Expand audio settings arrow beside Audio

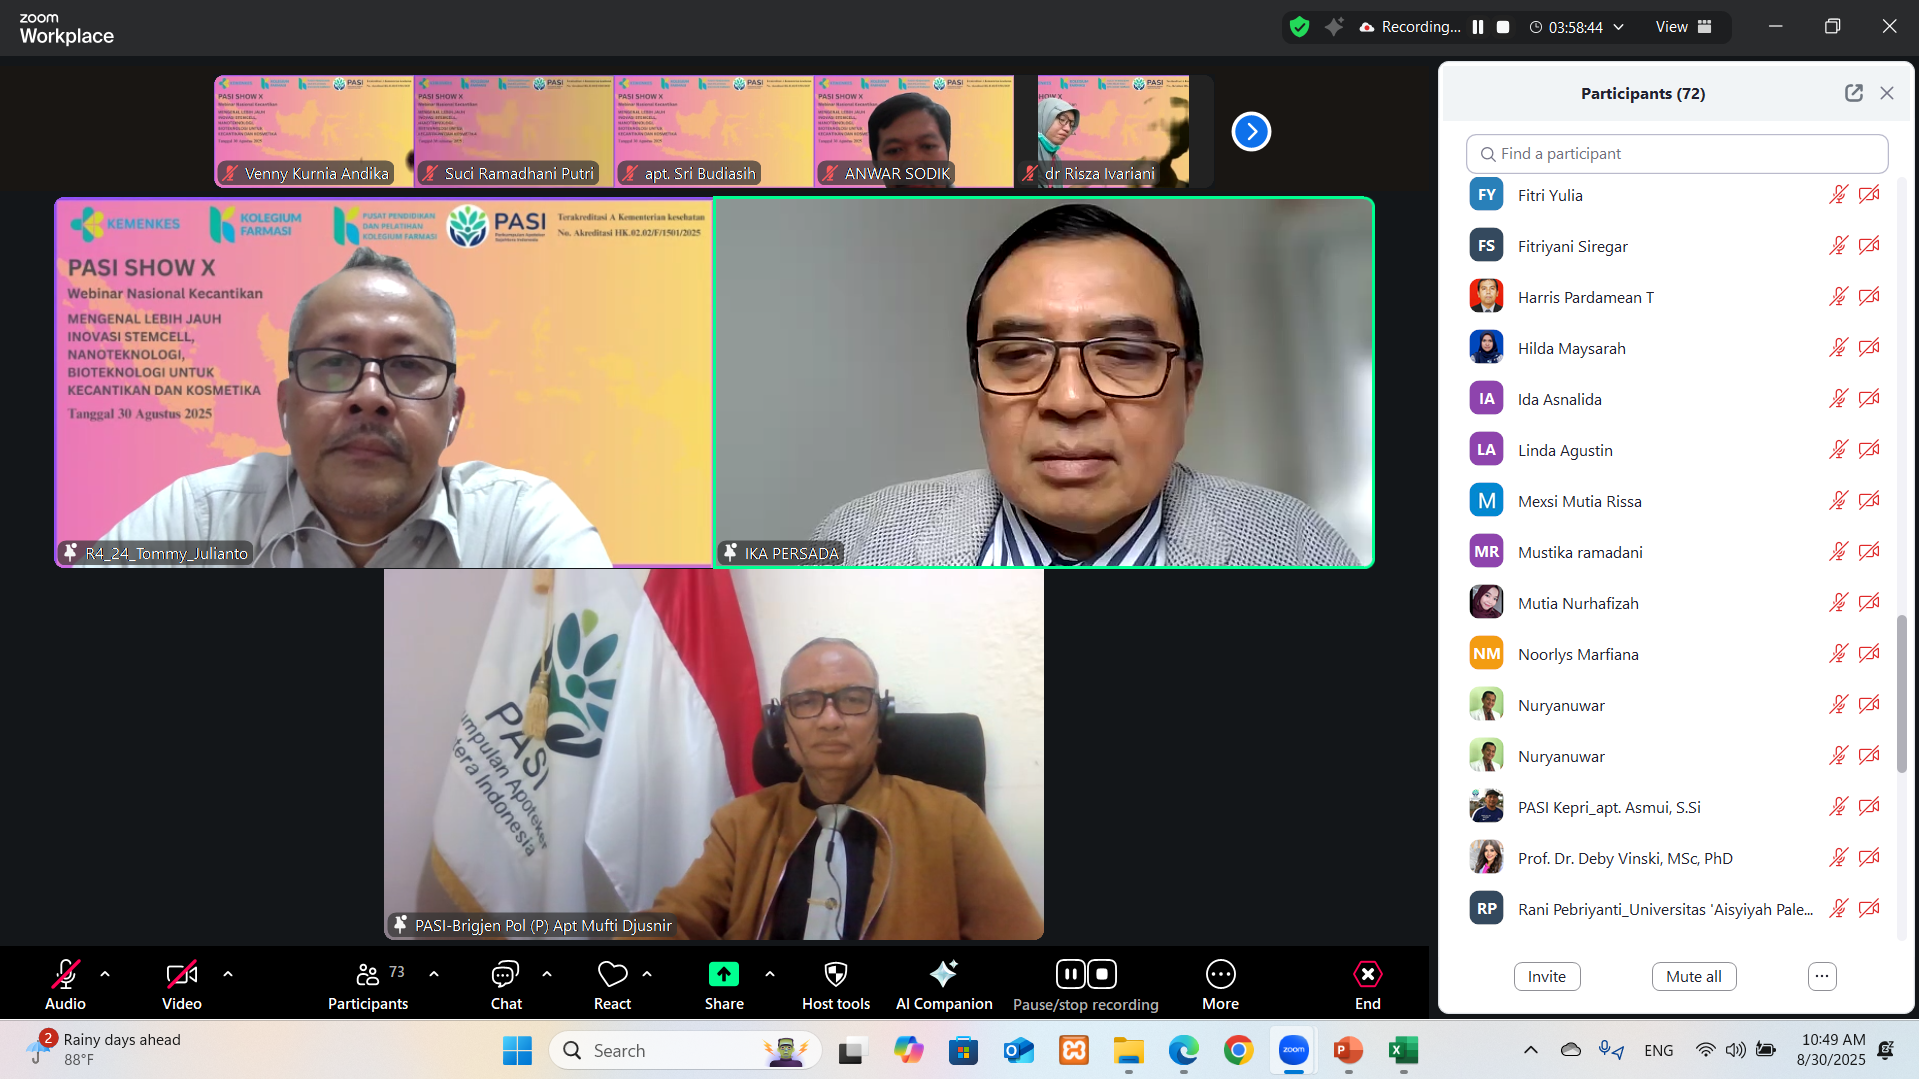[105, 973]
